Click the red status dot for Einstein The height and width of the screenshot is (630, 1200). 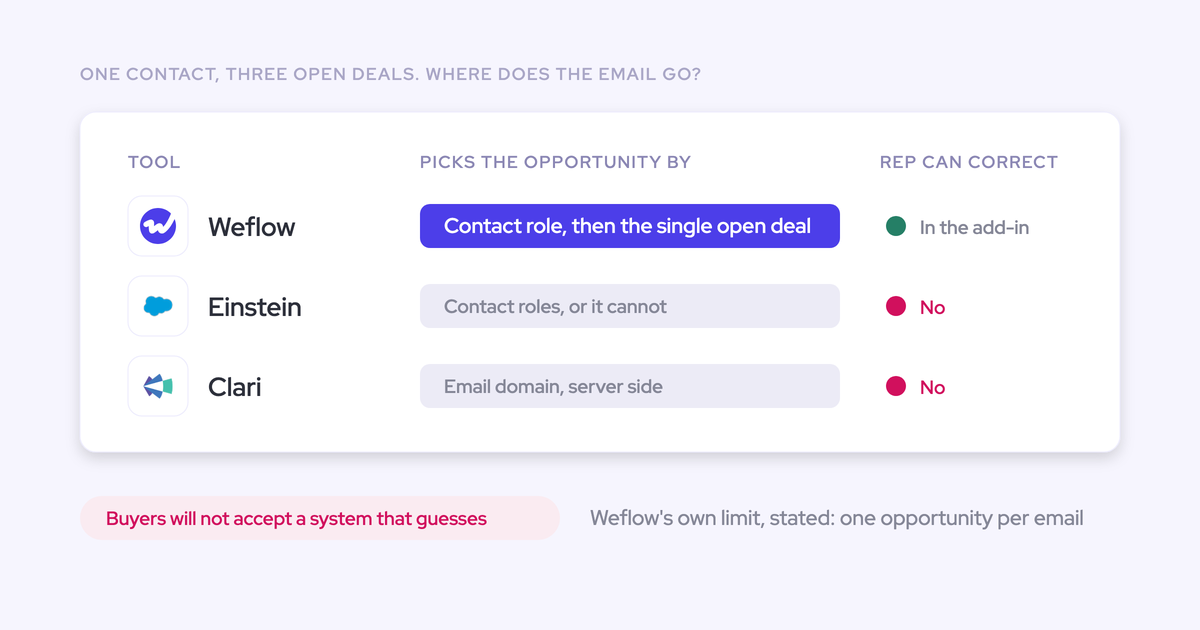pos(896,306)
